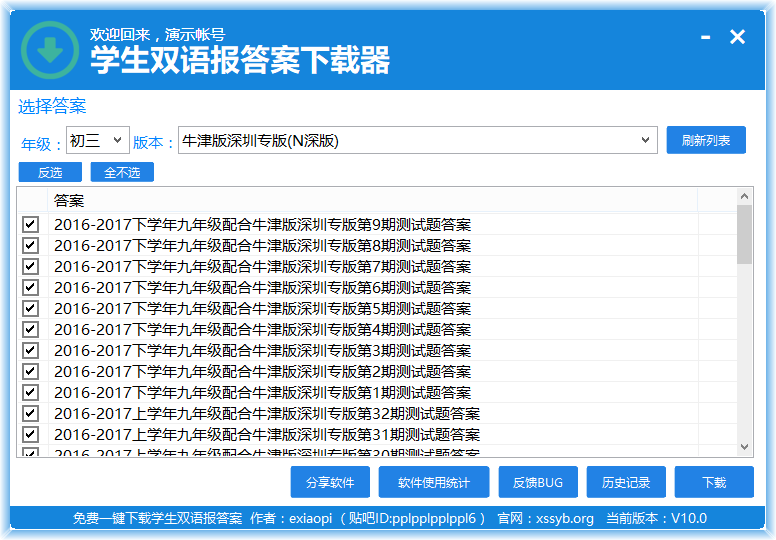Uncheck the 下学年 第4期 answer checkbox

(30, 330)
